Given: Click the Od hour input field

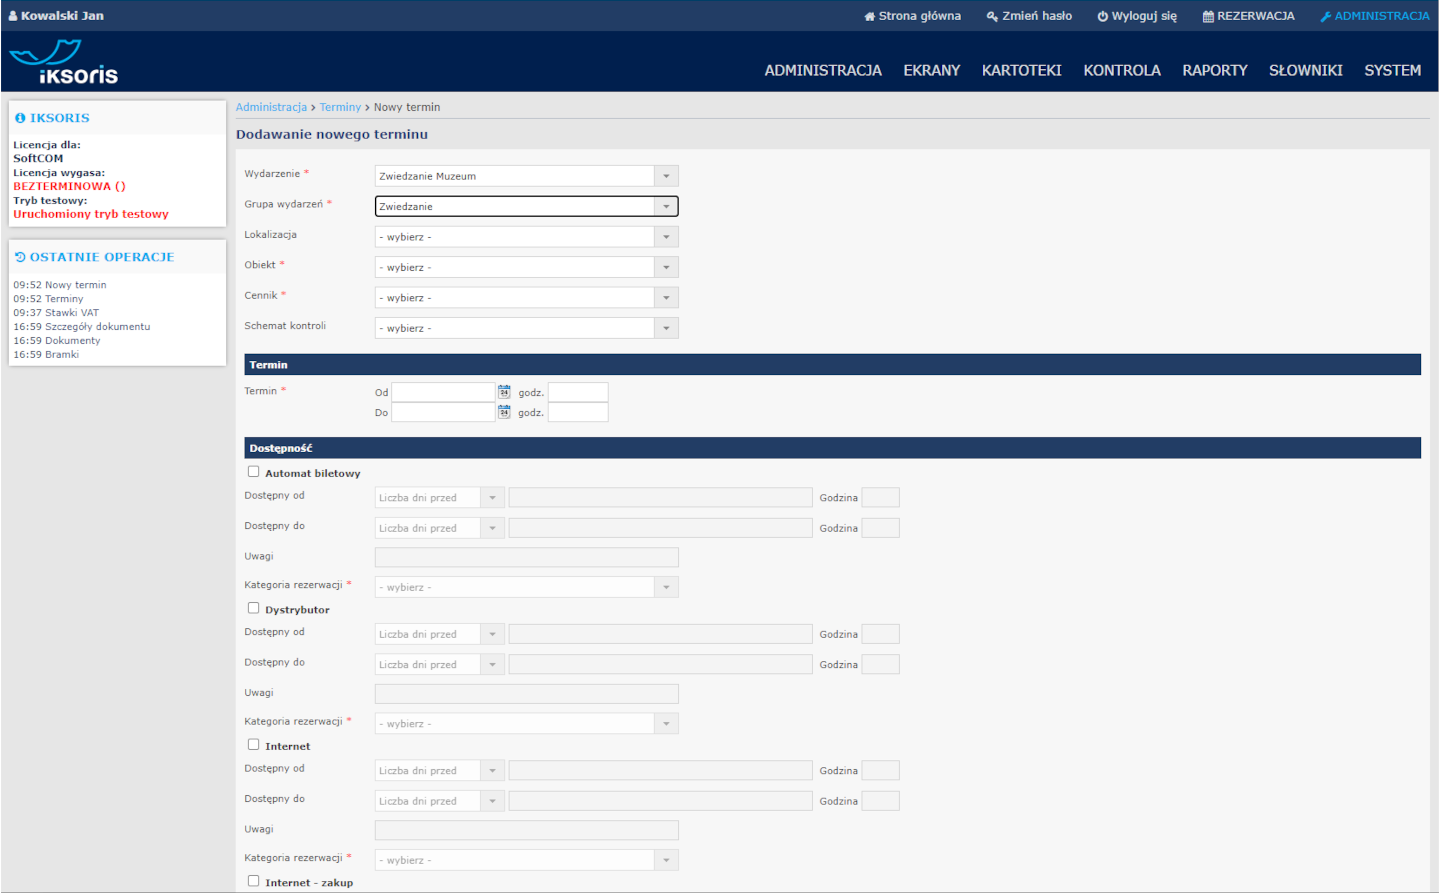Looking at the screenshot, I should click(x=578, y=392).
